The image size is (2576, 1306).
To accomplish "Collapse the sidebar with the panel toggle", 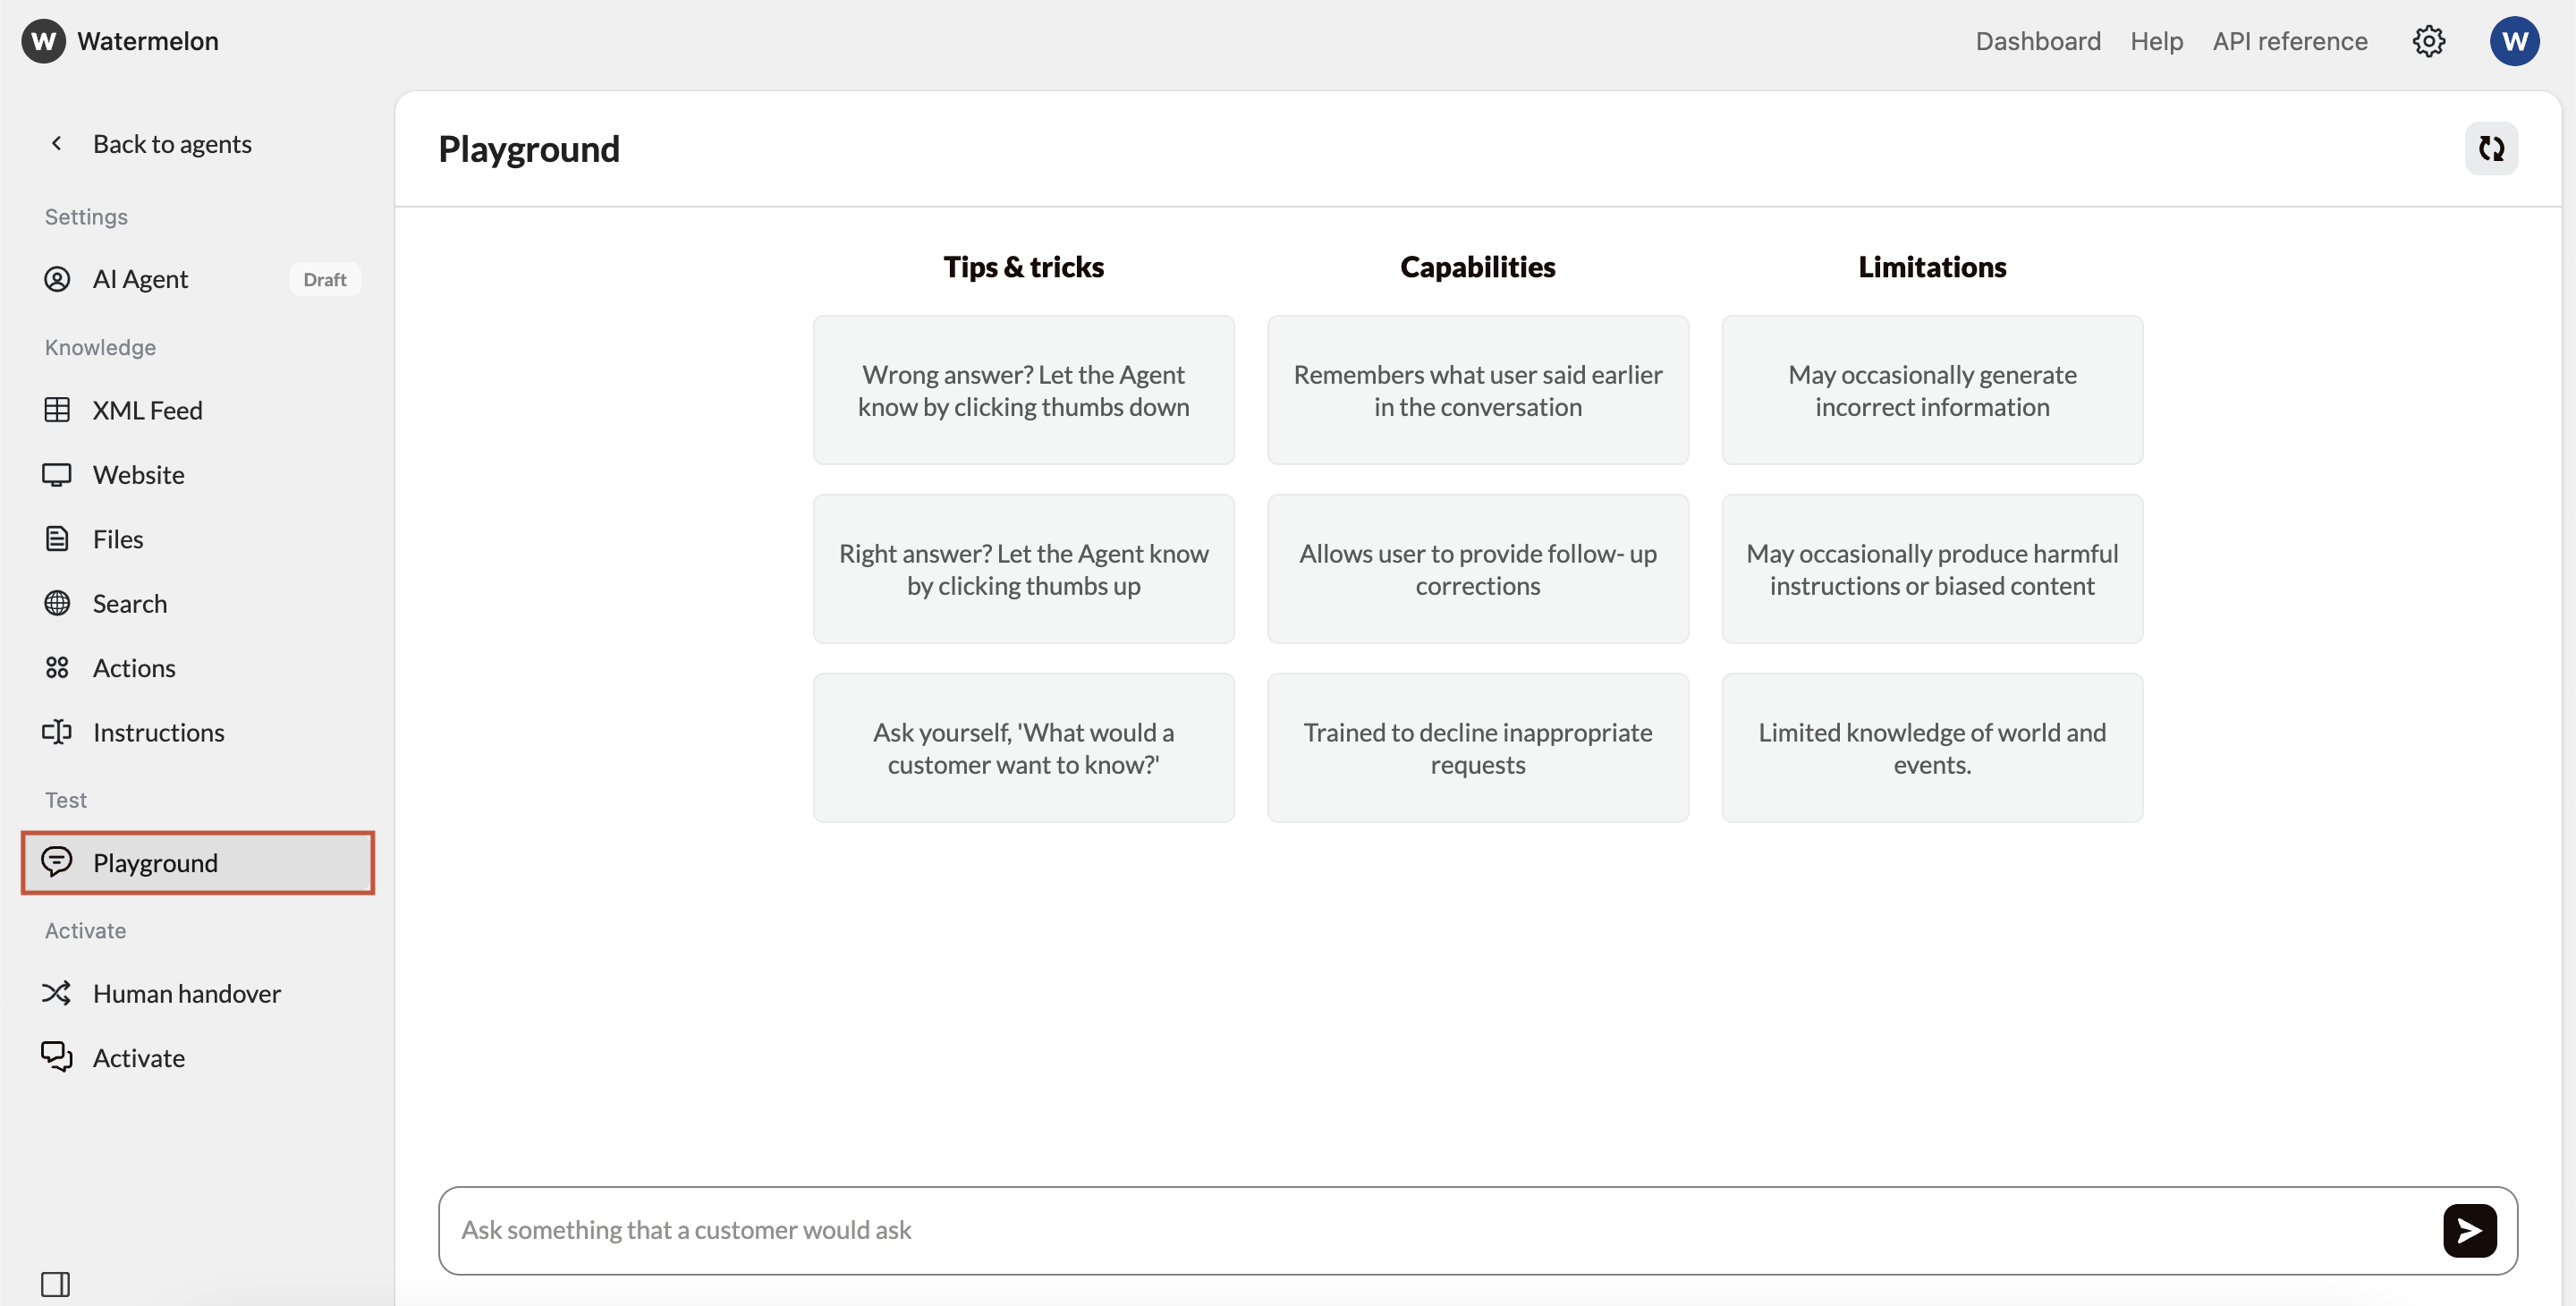I will (x=56, y=1284).
